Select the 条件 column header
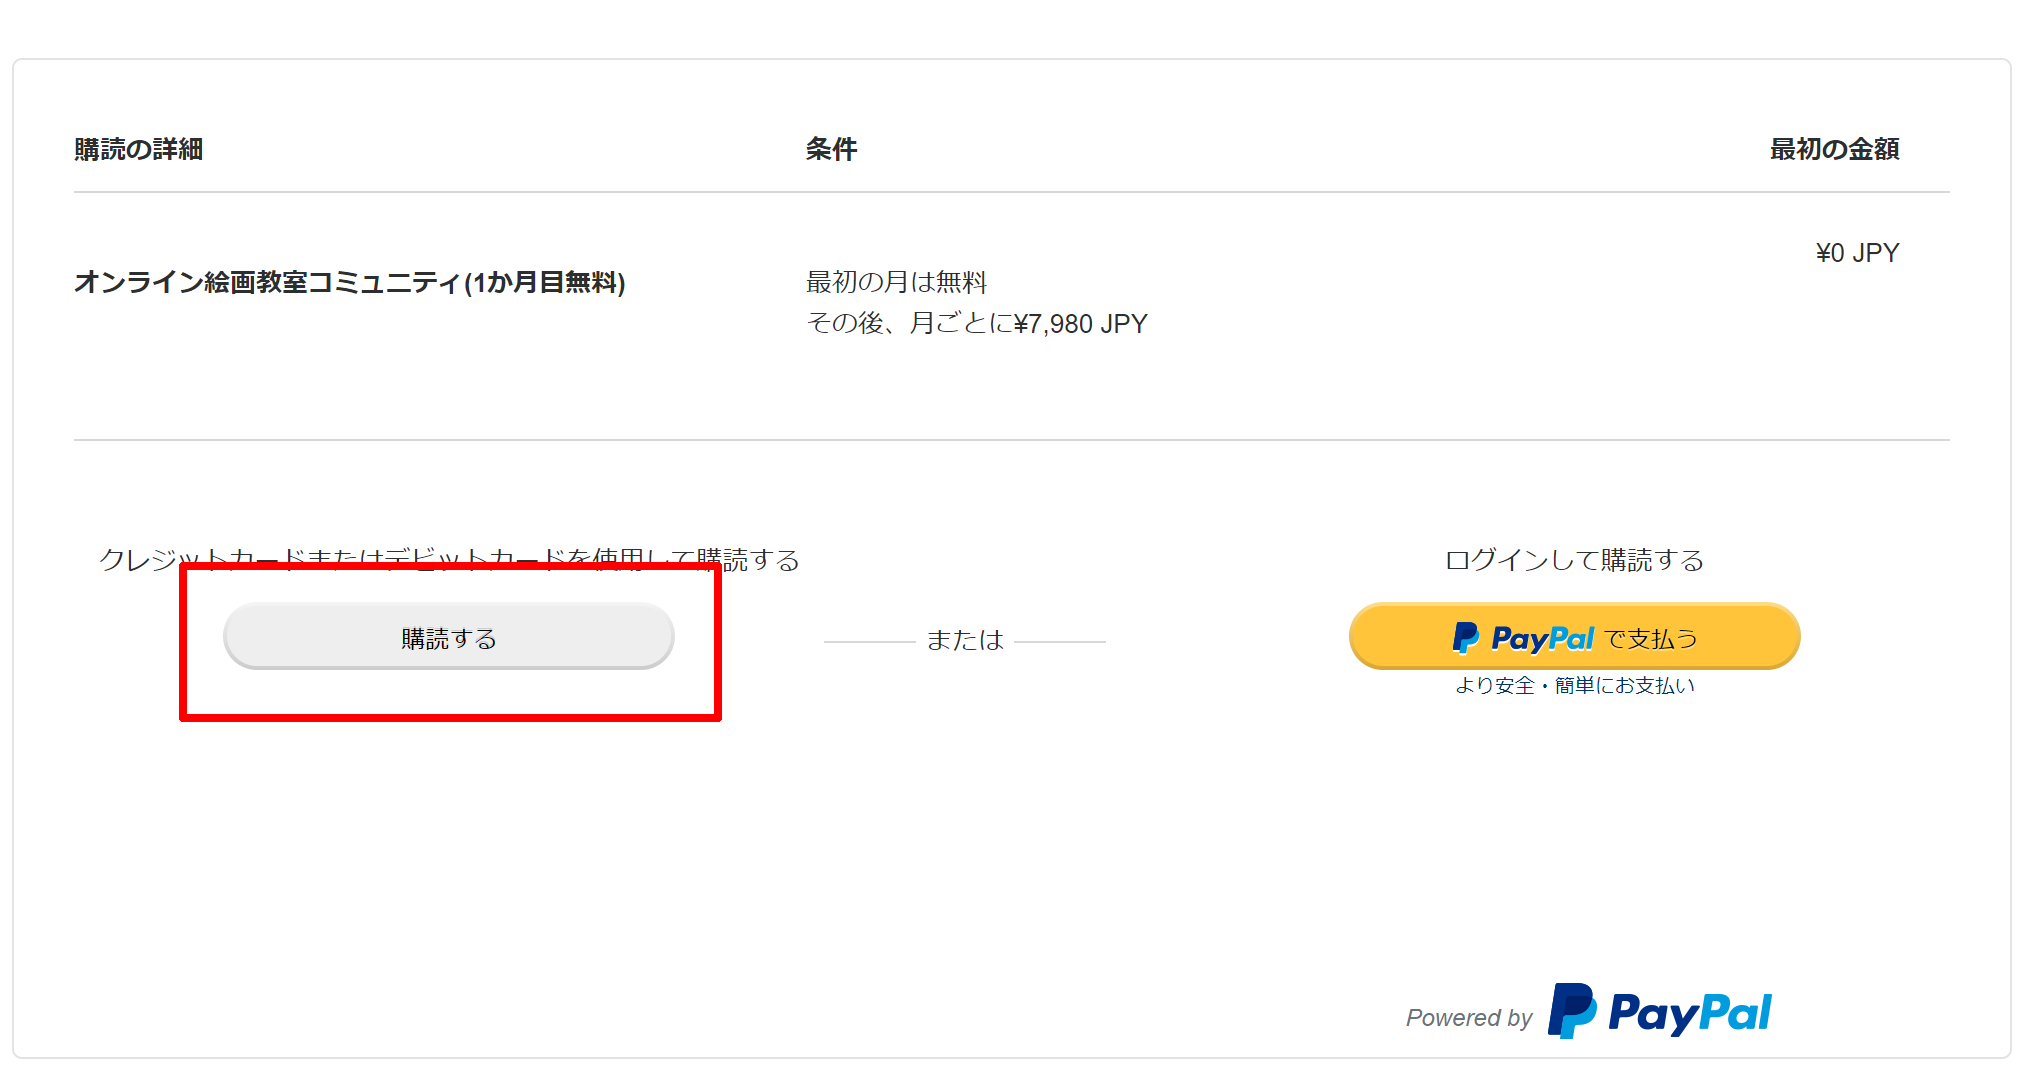The width and height of the screenshot is (2024, 1076). 831,150
